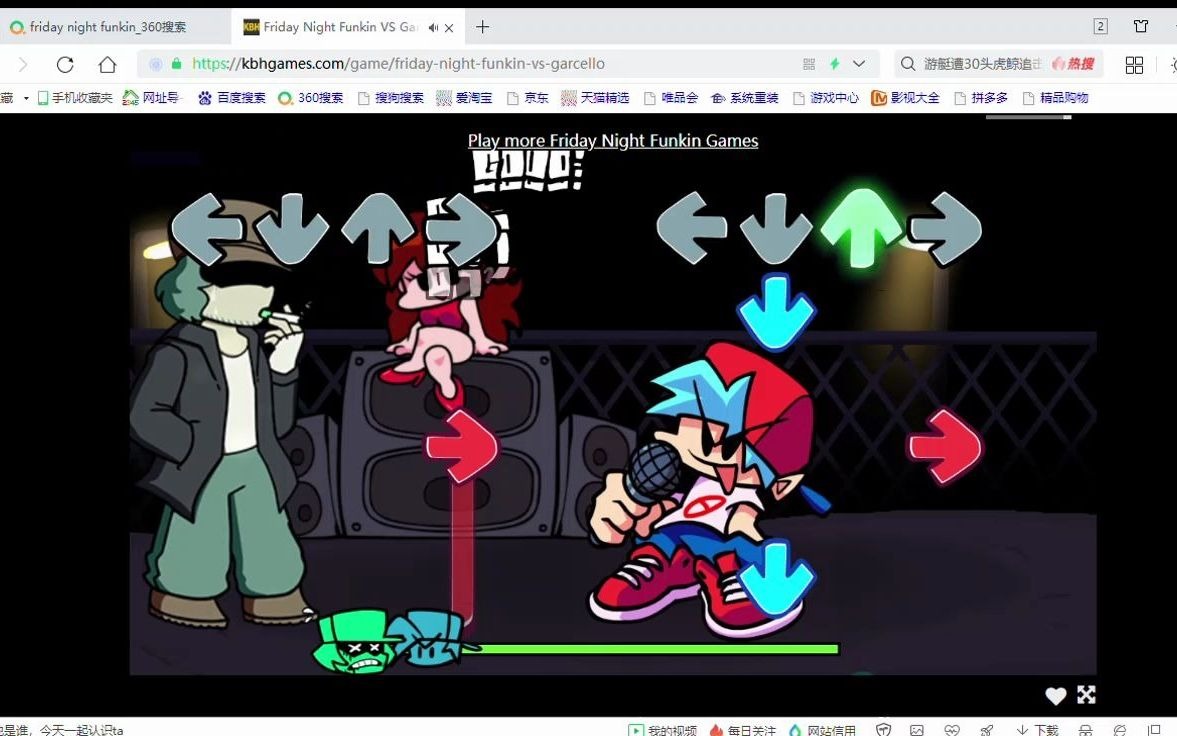Click the shirt skin icon in title bar
This screenshot has height=736, width=1177.
1141,26
